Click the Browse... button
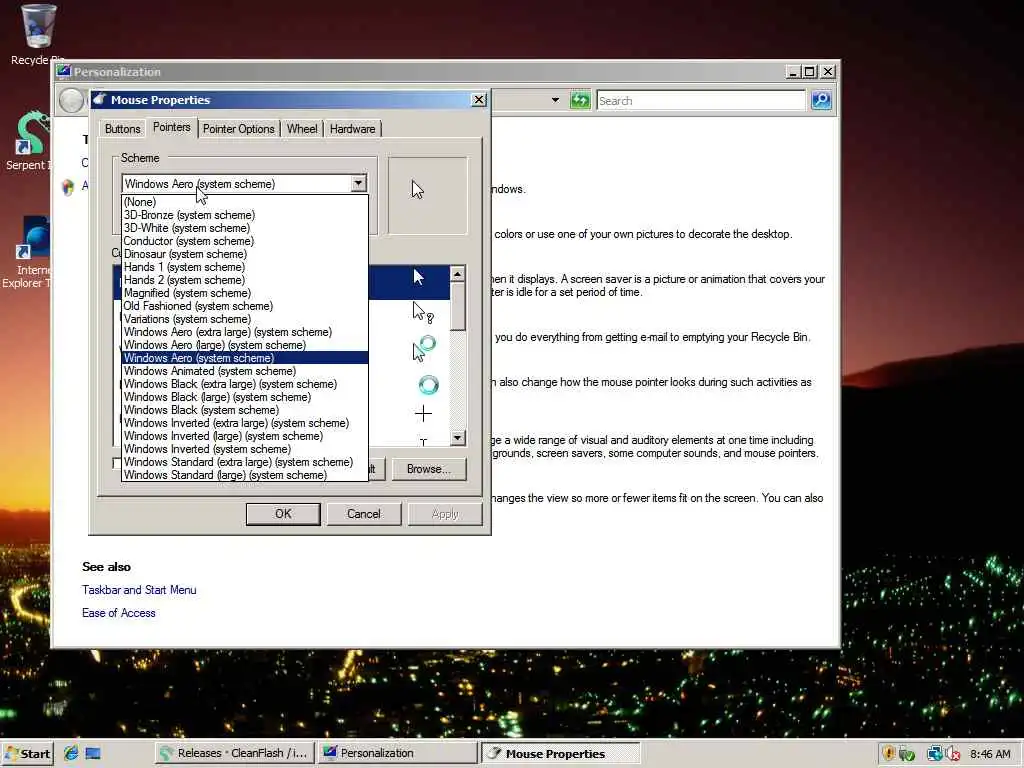The height and width of the screenshot is (768, 1024). pyautogui.click(x=429, y=469)
